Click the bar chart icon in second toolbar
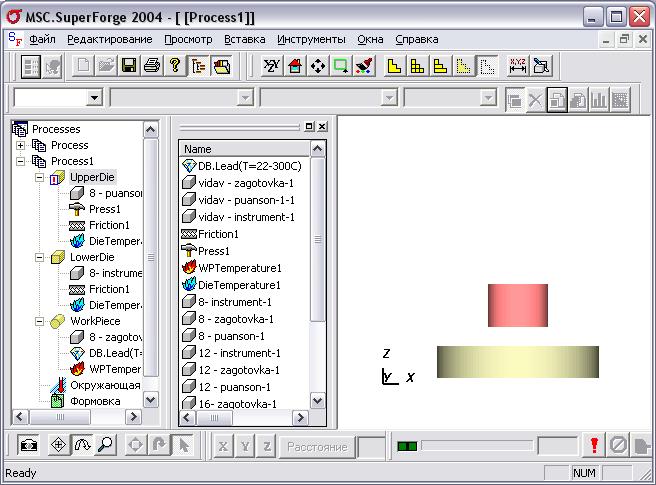 pyautogui.click(x=599, y=100)
